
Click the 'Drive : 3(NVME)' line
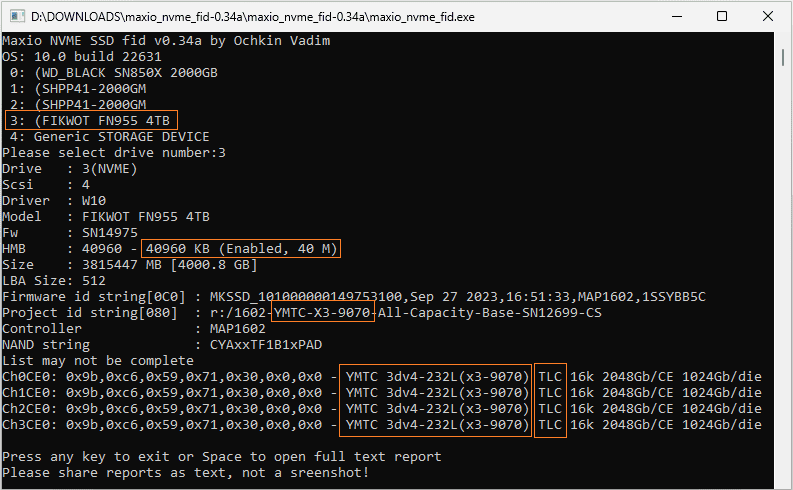coord(70,169)
